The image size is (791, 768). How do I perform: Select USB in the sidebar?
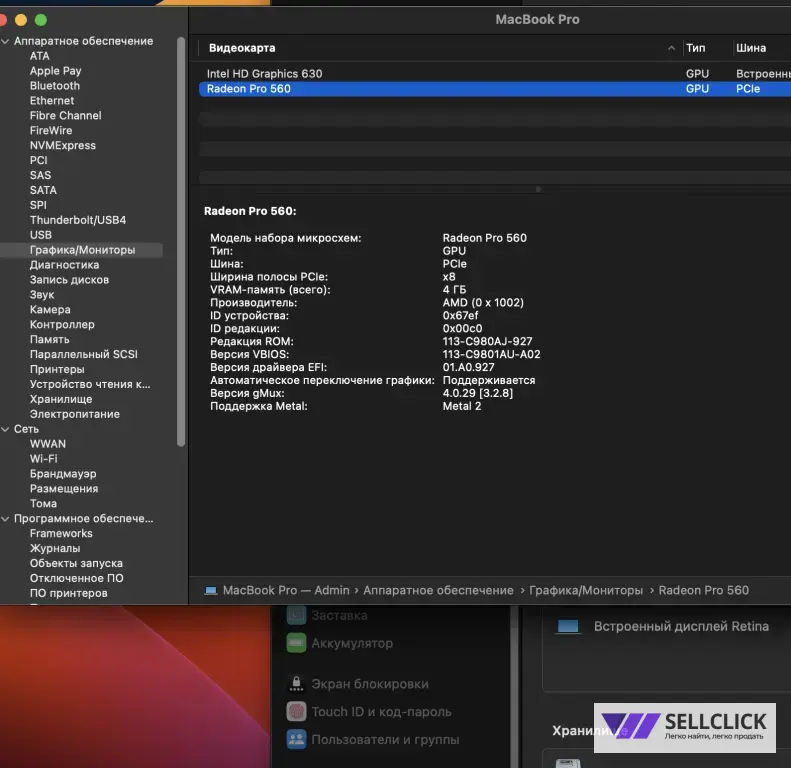pyautogui.click(x=40, y=235)
